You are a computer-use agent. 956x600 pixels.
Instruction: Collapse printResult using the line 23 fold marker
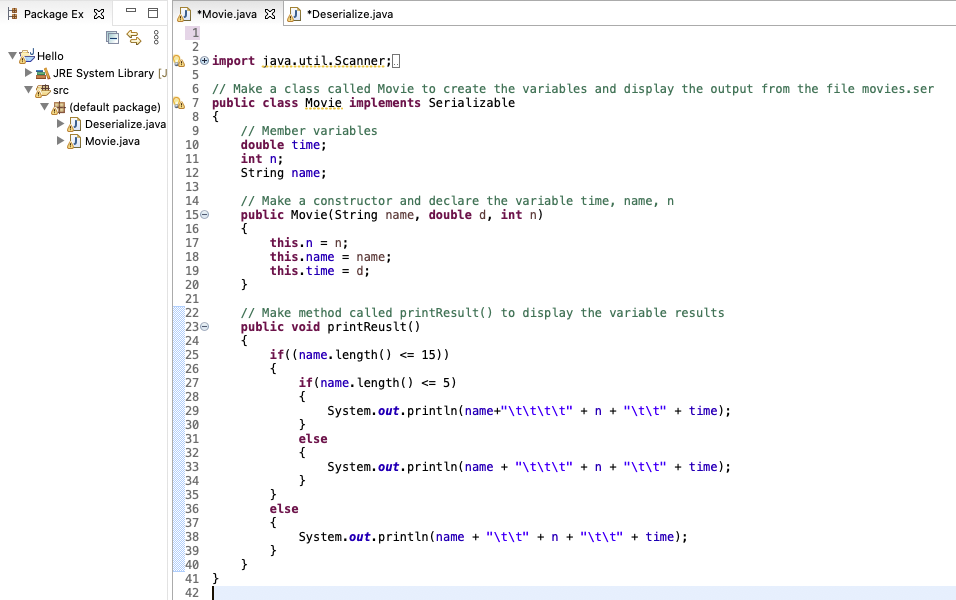click(205, 327)
